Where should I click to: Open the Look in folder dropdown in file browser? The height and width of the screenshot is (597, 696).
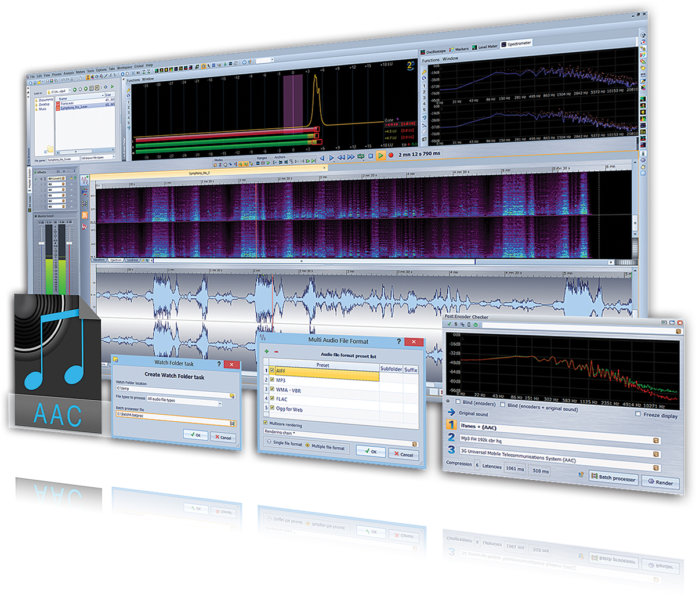57,92
